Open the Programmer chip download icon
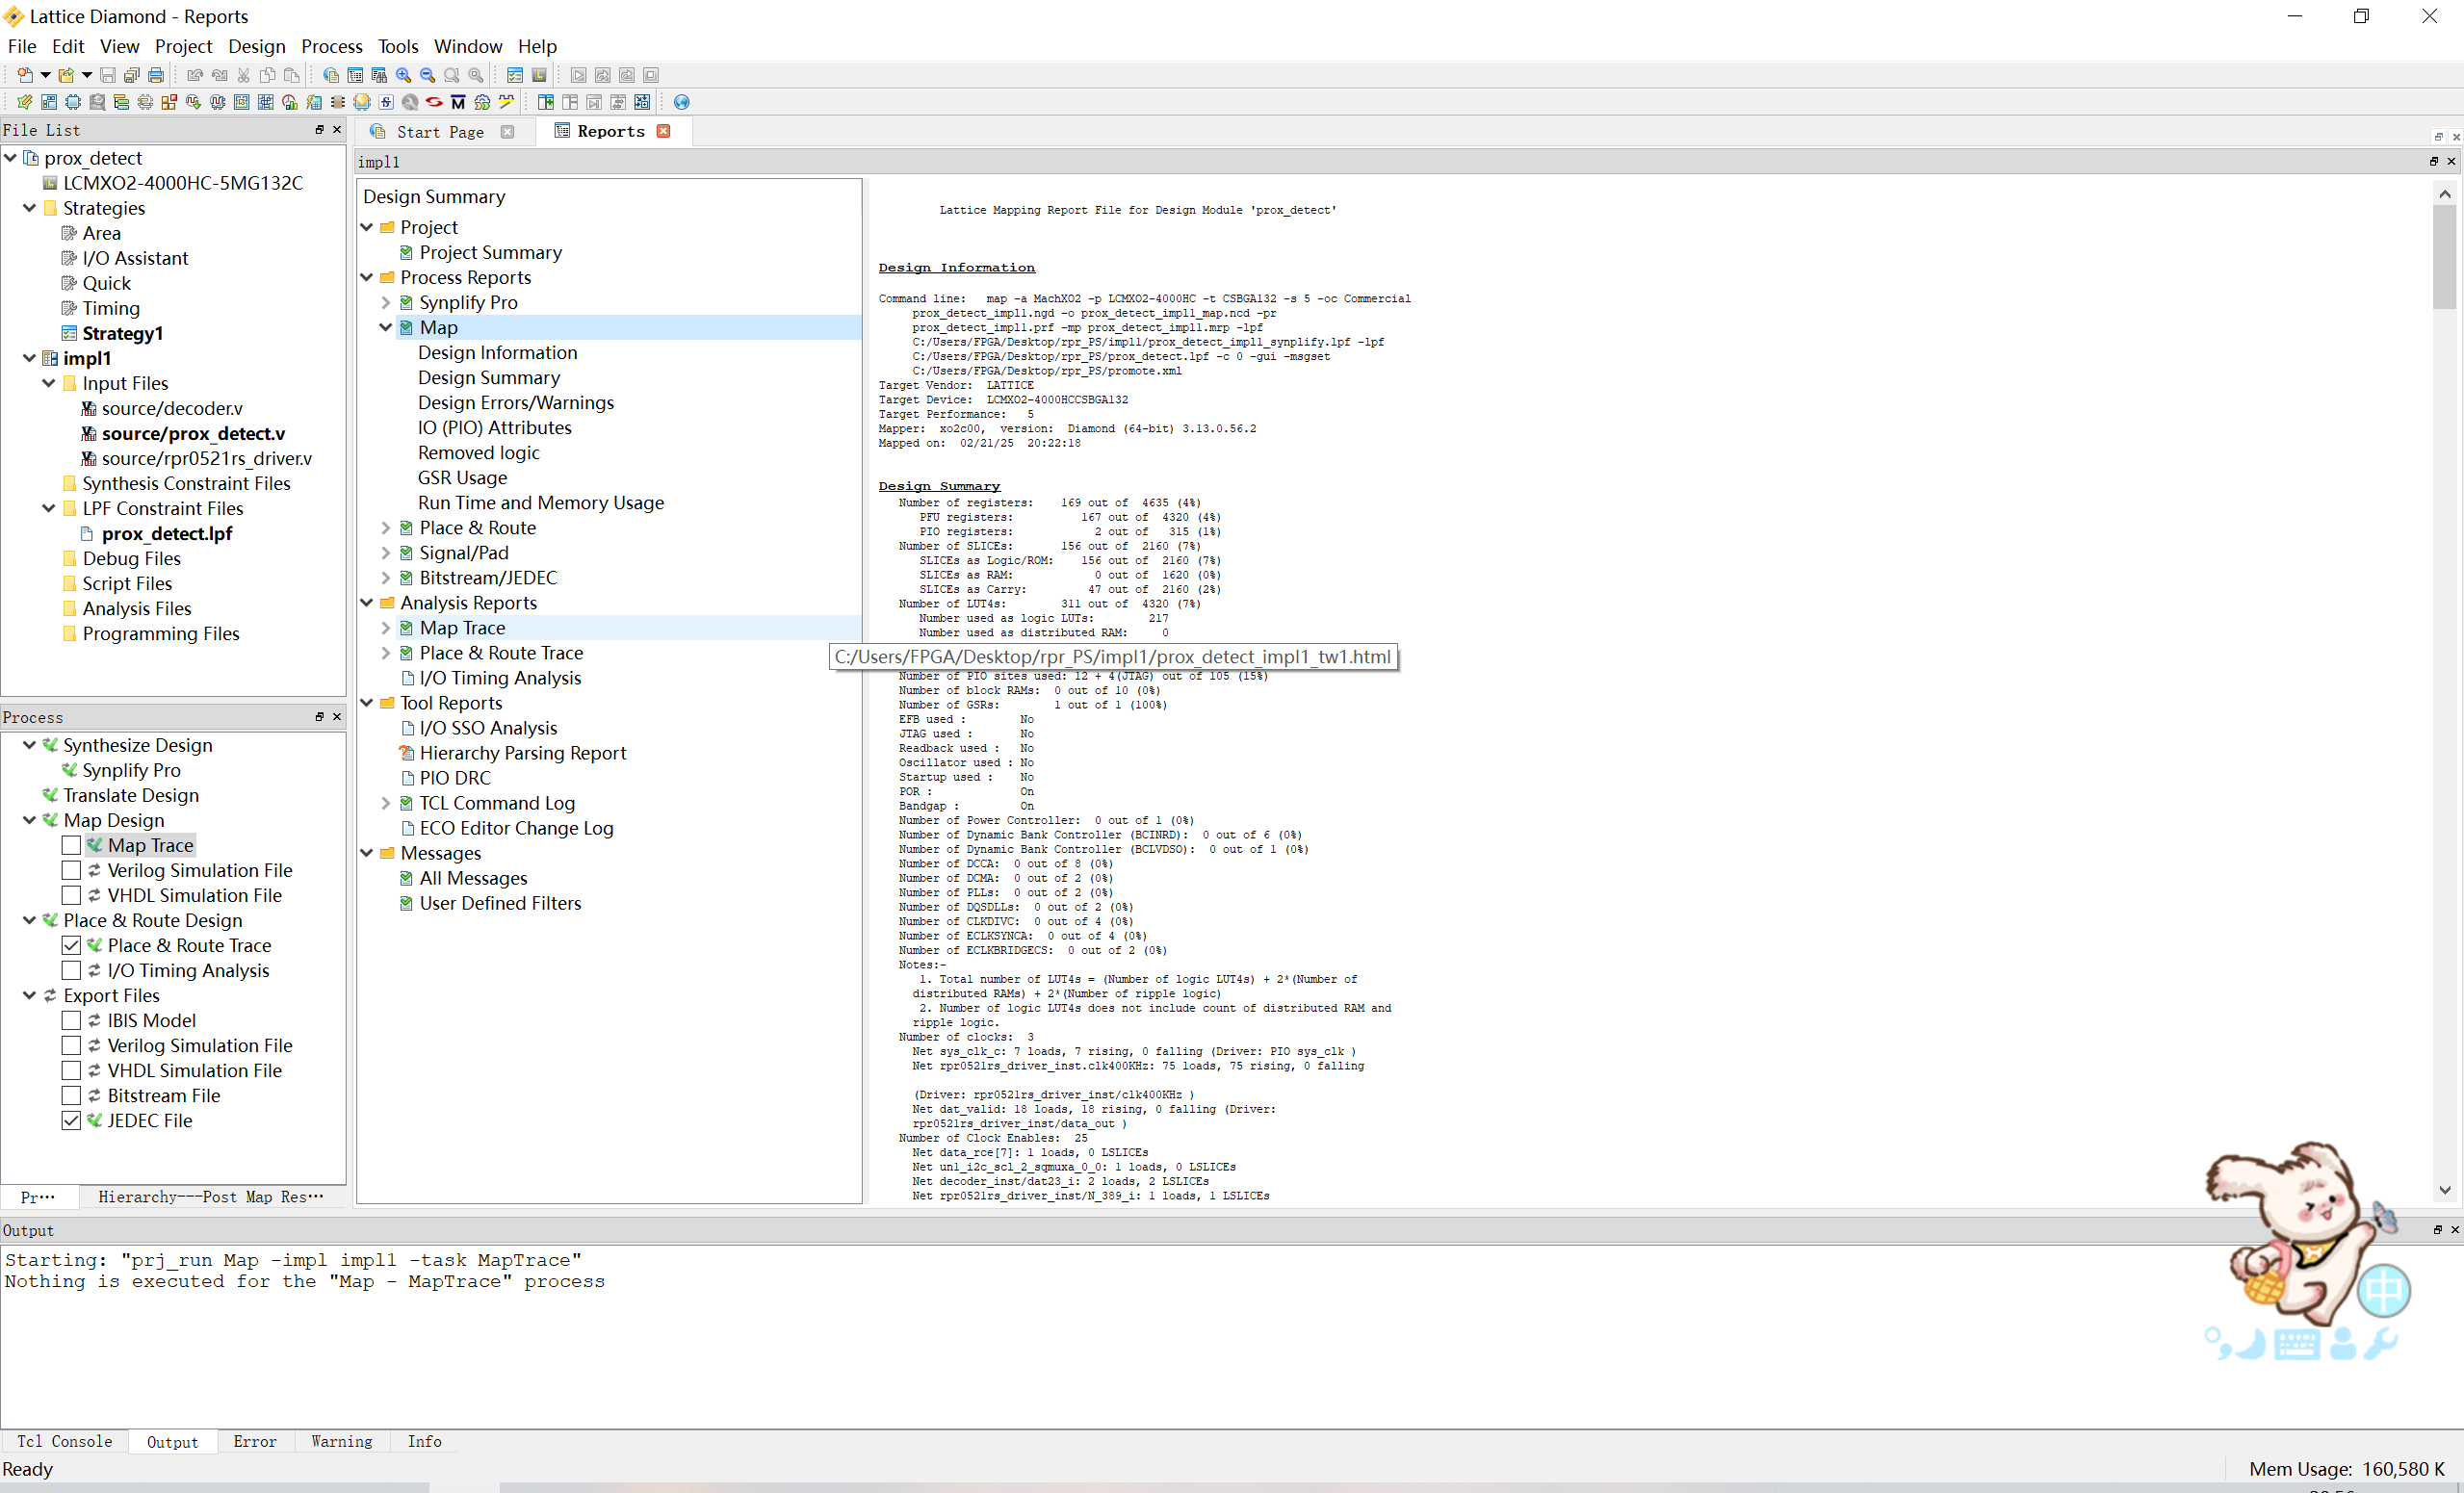The height and width of the screenshot is (1493, 2464). point(362,102)
